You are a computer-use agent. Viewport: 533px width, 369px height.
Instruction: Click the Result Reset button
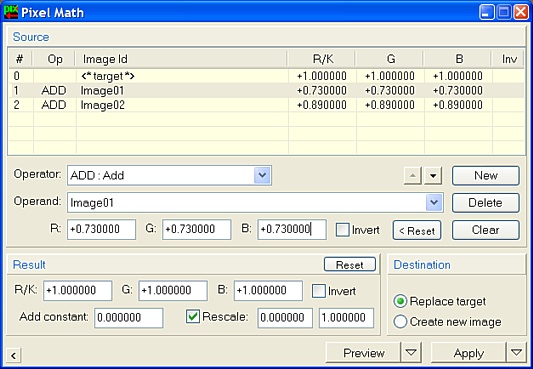pyautogui.click(x=350, y=265)
